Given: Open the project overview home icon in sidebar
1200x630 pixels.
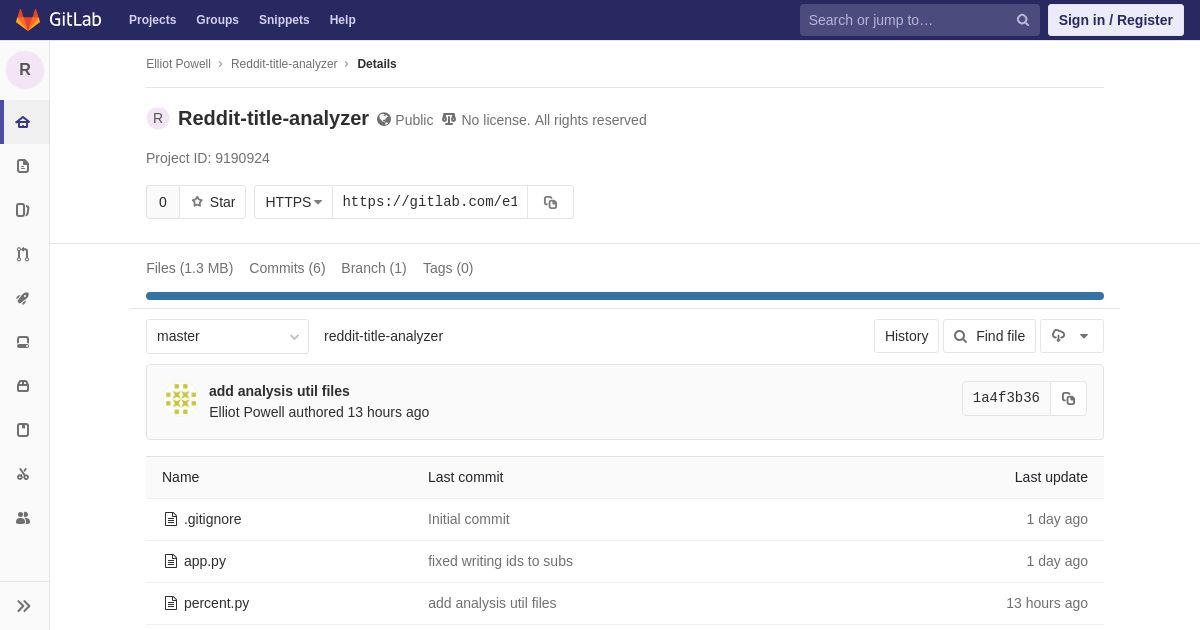Looking at the screenshot, I should pos(23,122).
